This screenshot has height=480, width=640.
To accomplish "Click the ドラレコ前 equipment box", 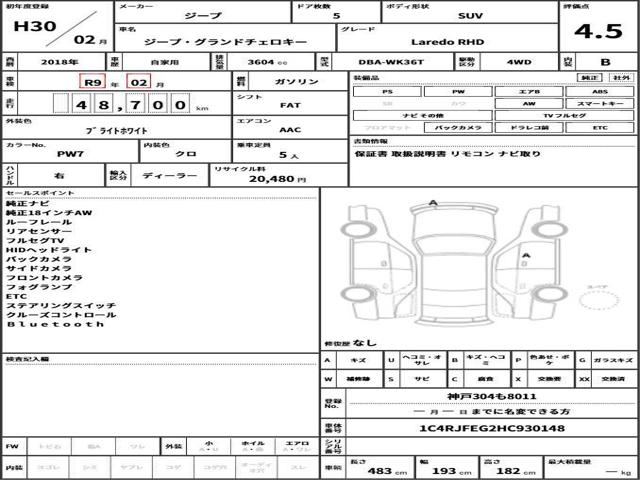I will 529,128.
